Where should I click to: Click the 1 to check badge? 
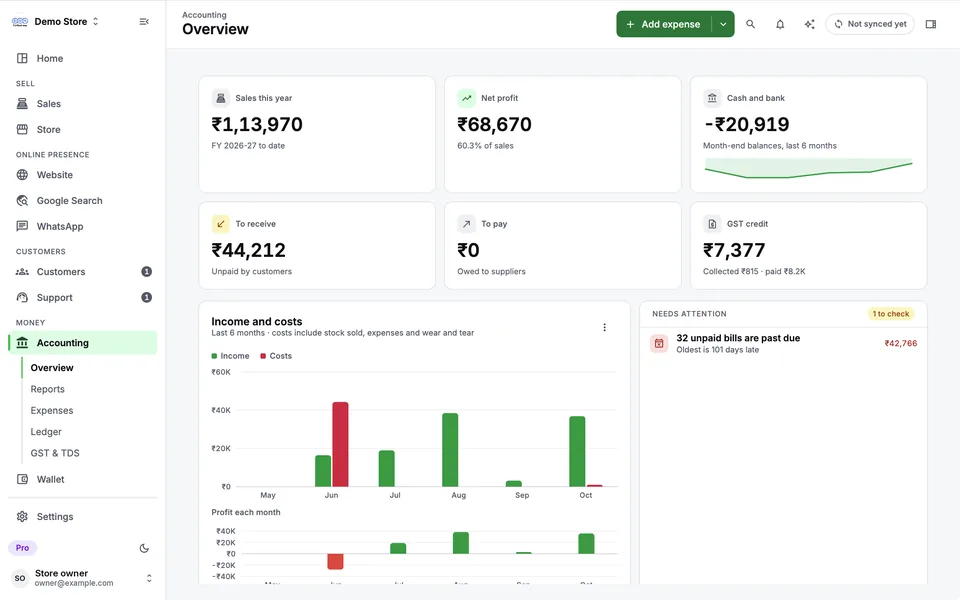tap(891, 313)
